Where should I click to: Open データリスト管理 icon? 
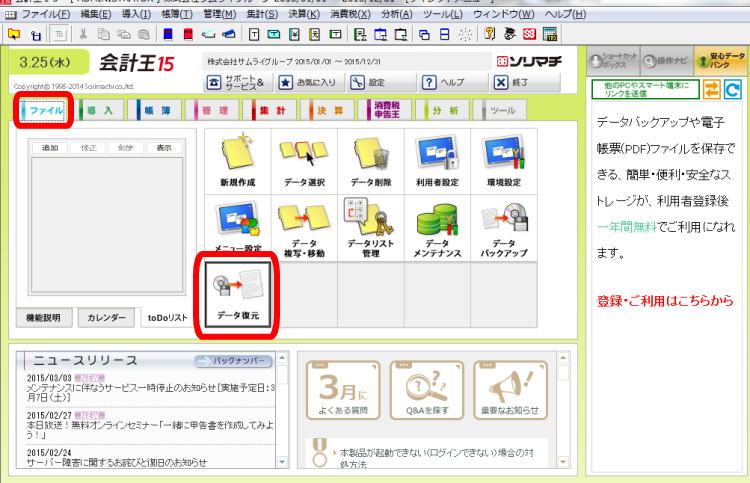[x=370, y=227]
